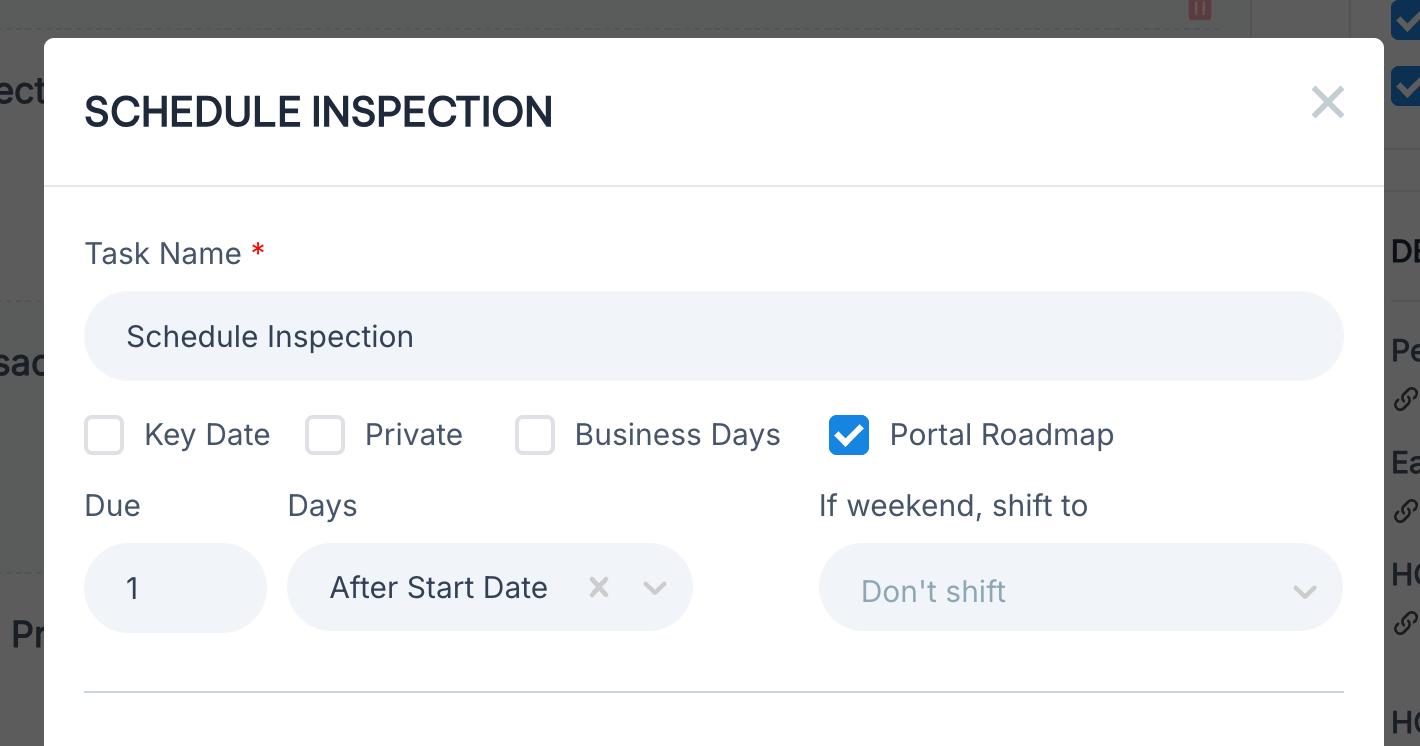Clear the After Start Date selection

click(x=598, y=587)
